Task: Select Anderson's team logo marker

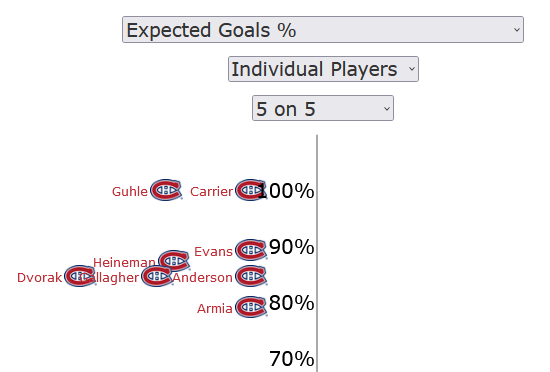Action: 251,276
